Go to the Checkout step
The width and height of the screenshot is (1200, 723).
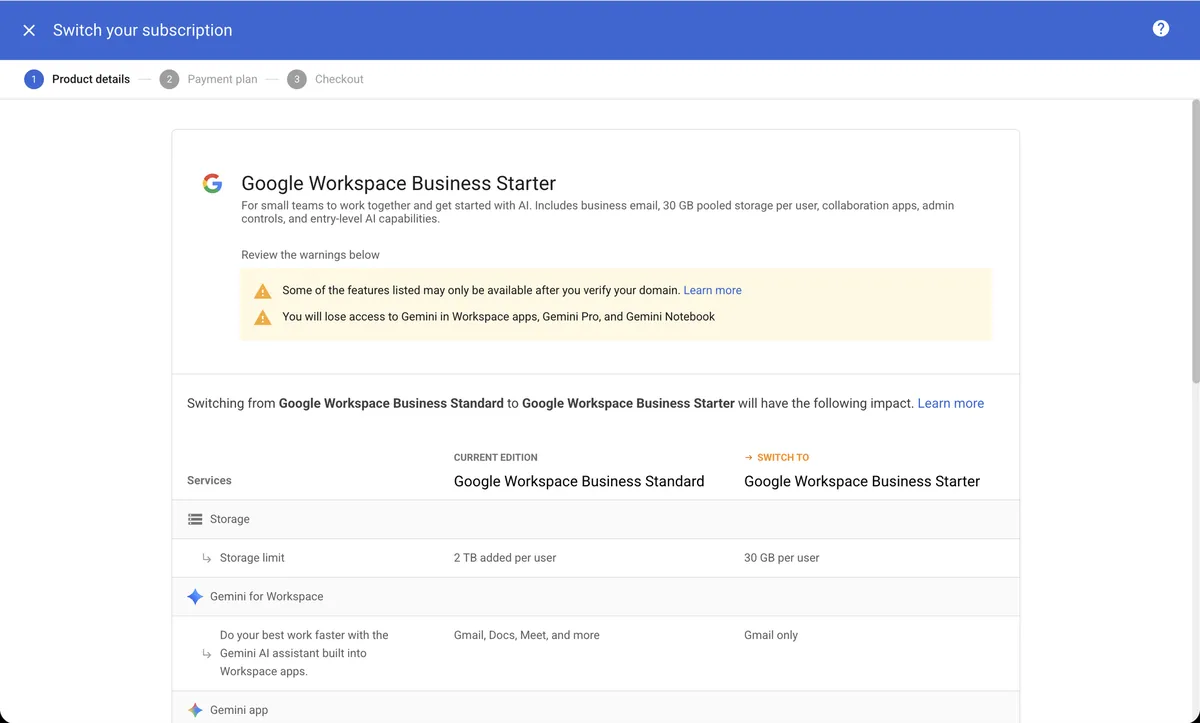[x=339, y=79]
